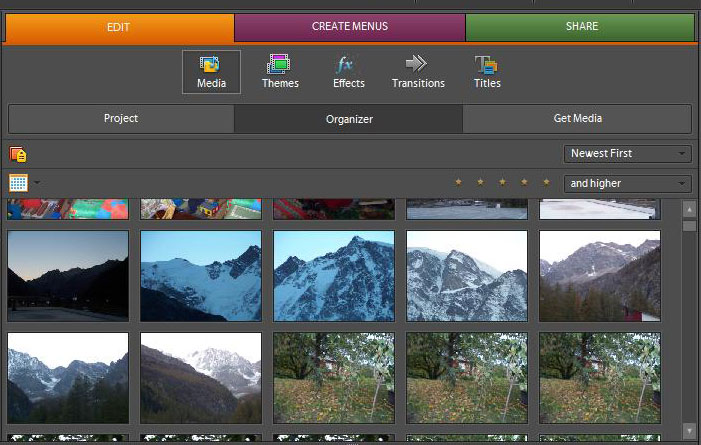The image size is (701, 445).
Task: Select the dark dusk mountain silhouette thumbnail
Action: (x=68, y=276)
